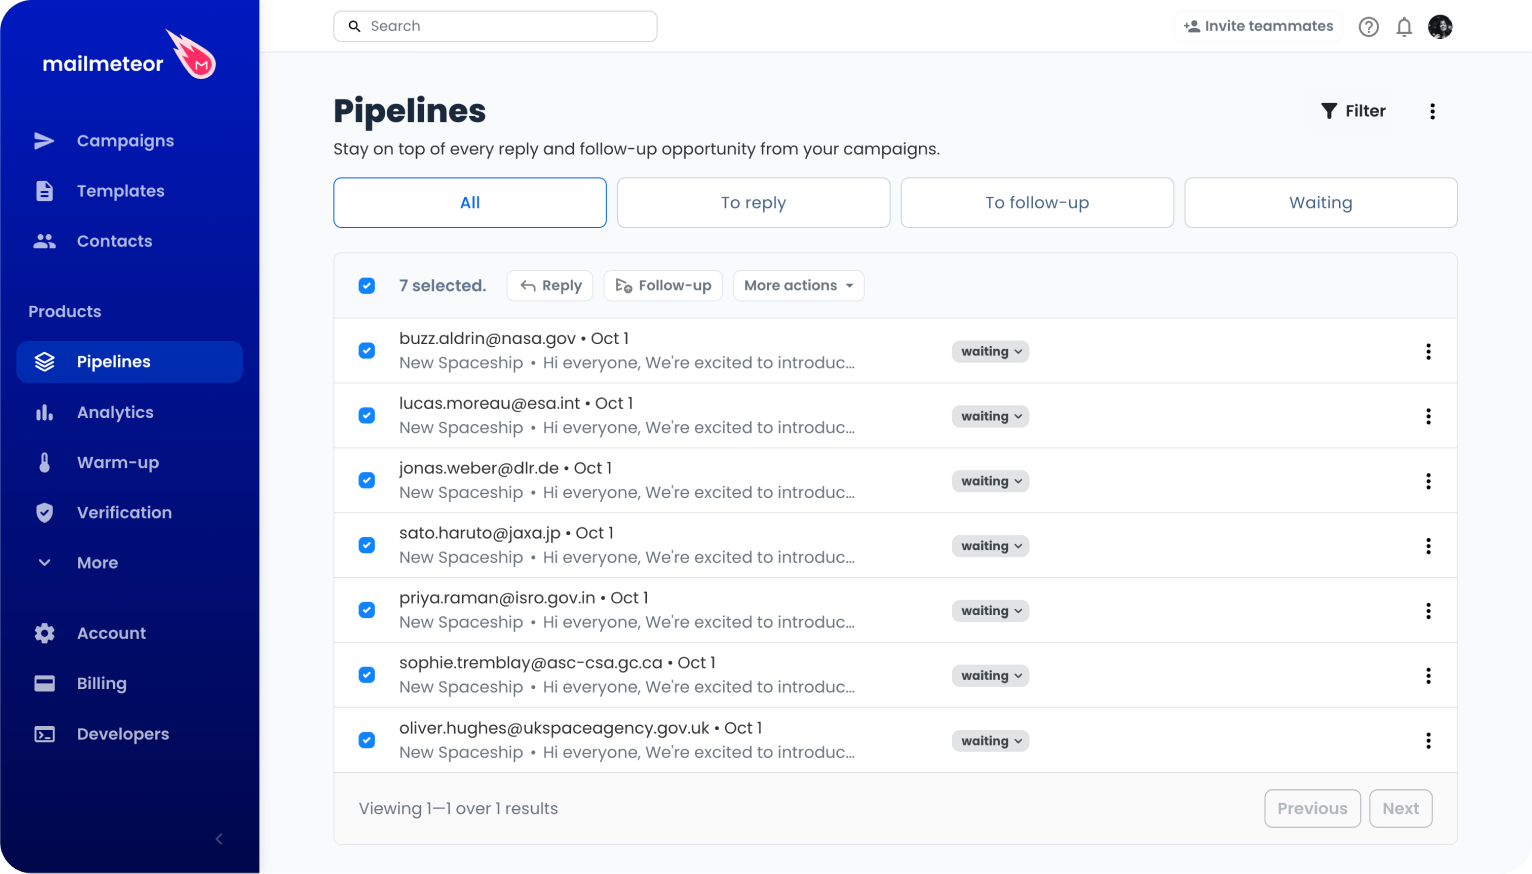
Task: Uncheck the lucas.moreau@esa.int row checkbox
Action: point(367,416)
